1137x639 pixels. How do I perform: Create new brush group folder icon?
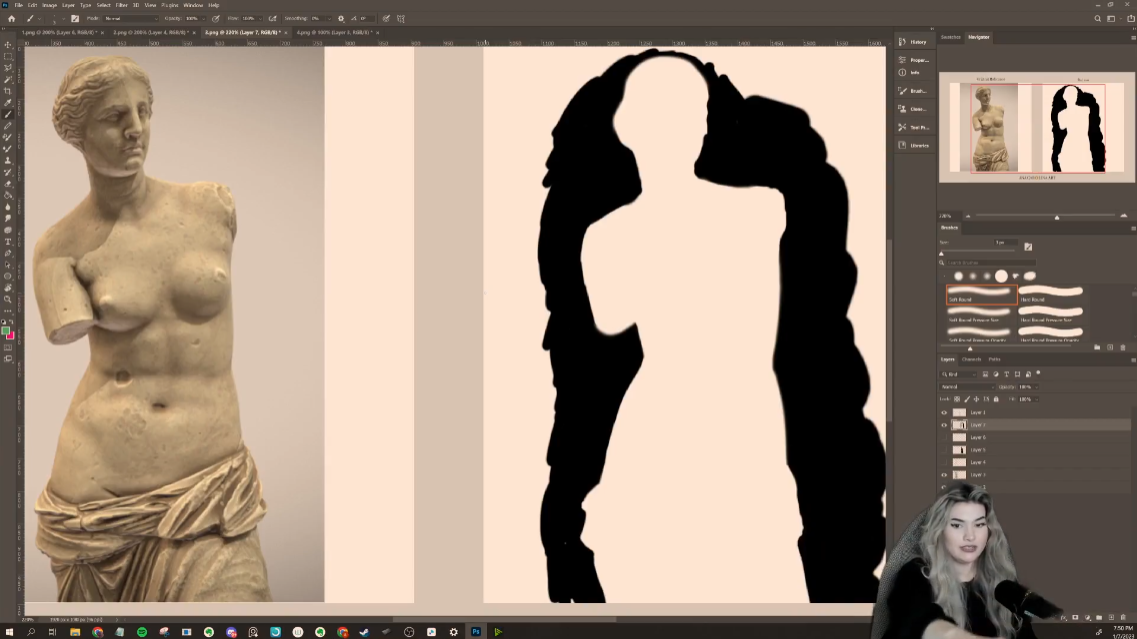[x=1097, y=347]
